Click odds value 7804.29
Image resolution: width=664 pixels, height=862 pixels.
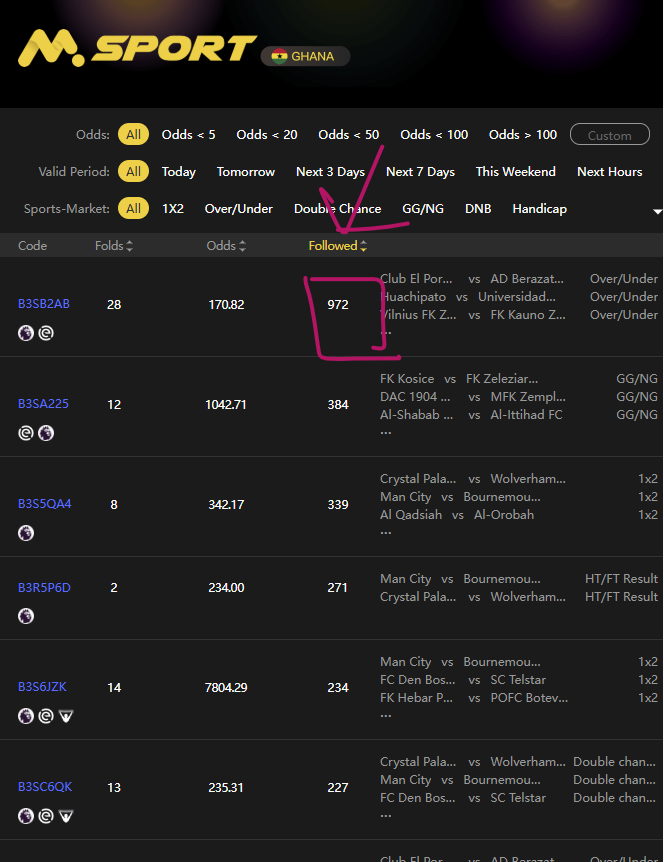(226, 688)
